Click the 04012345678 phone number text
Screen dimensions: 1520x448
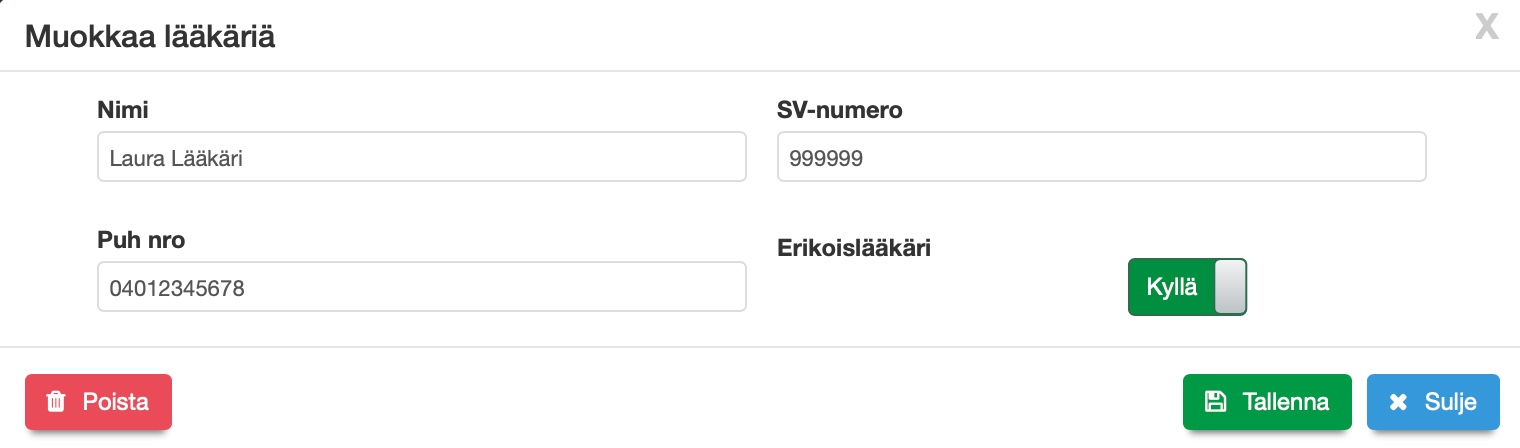coord(178,289)
